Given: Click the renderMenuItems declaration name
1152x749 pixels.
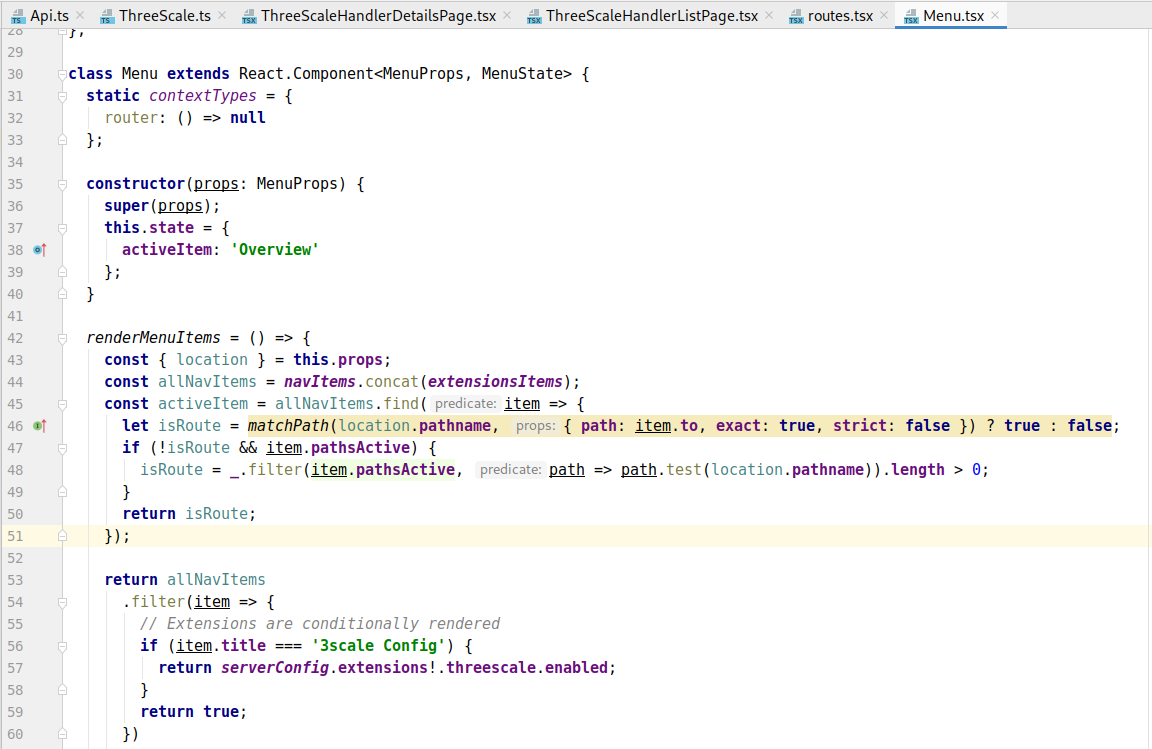Looking at the screenshot, I should pos(153,337).
